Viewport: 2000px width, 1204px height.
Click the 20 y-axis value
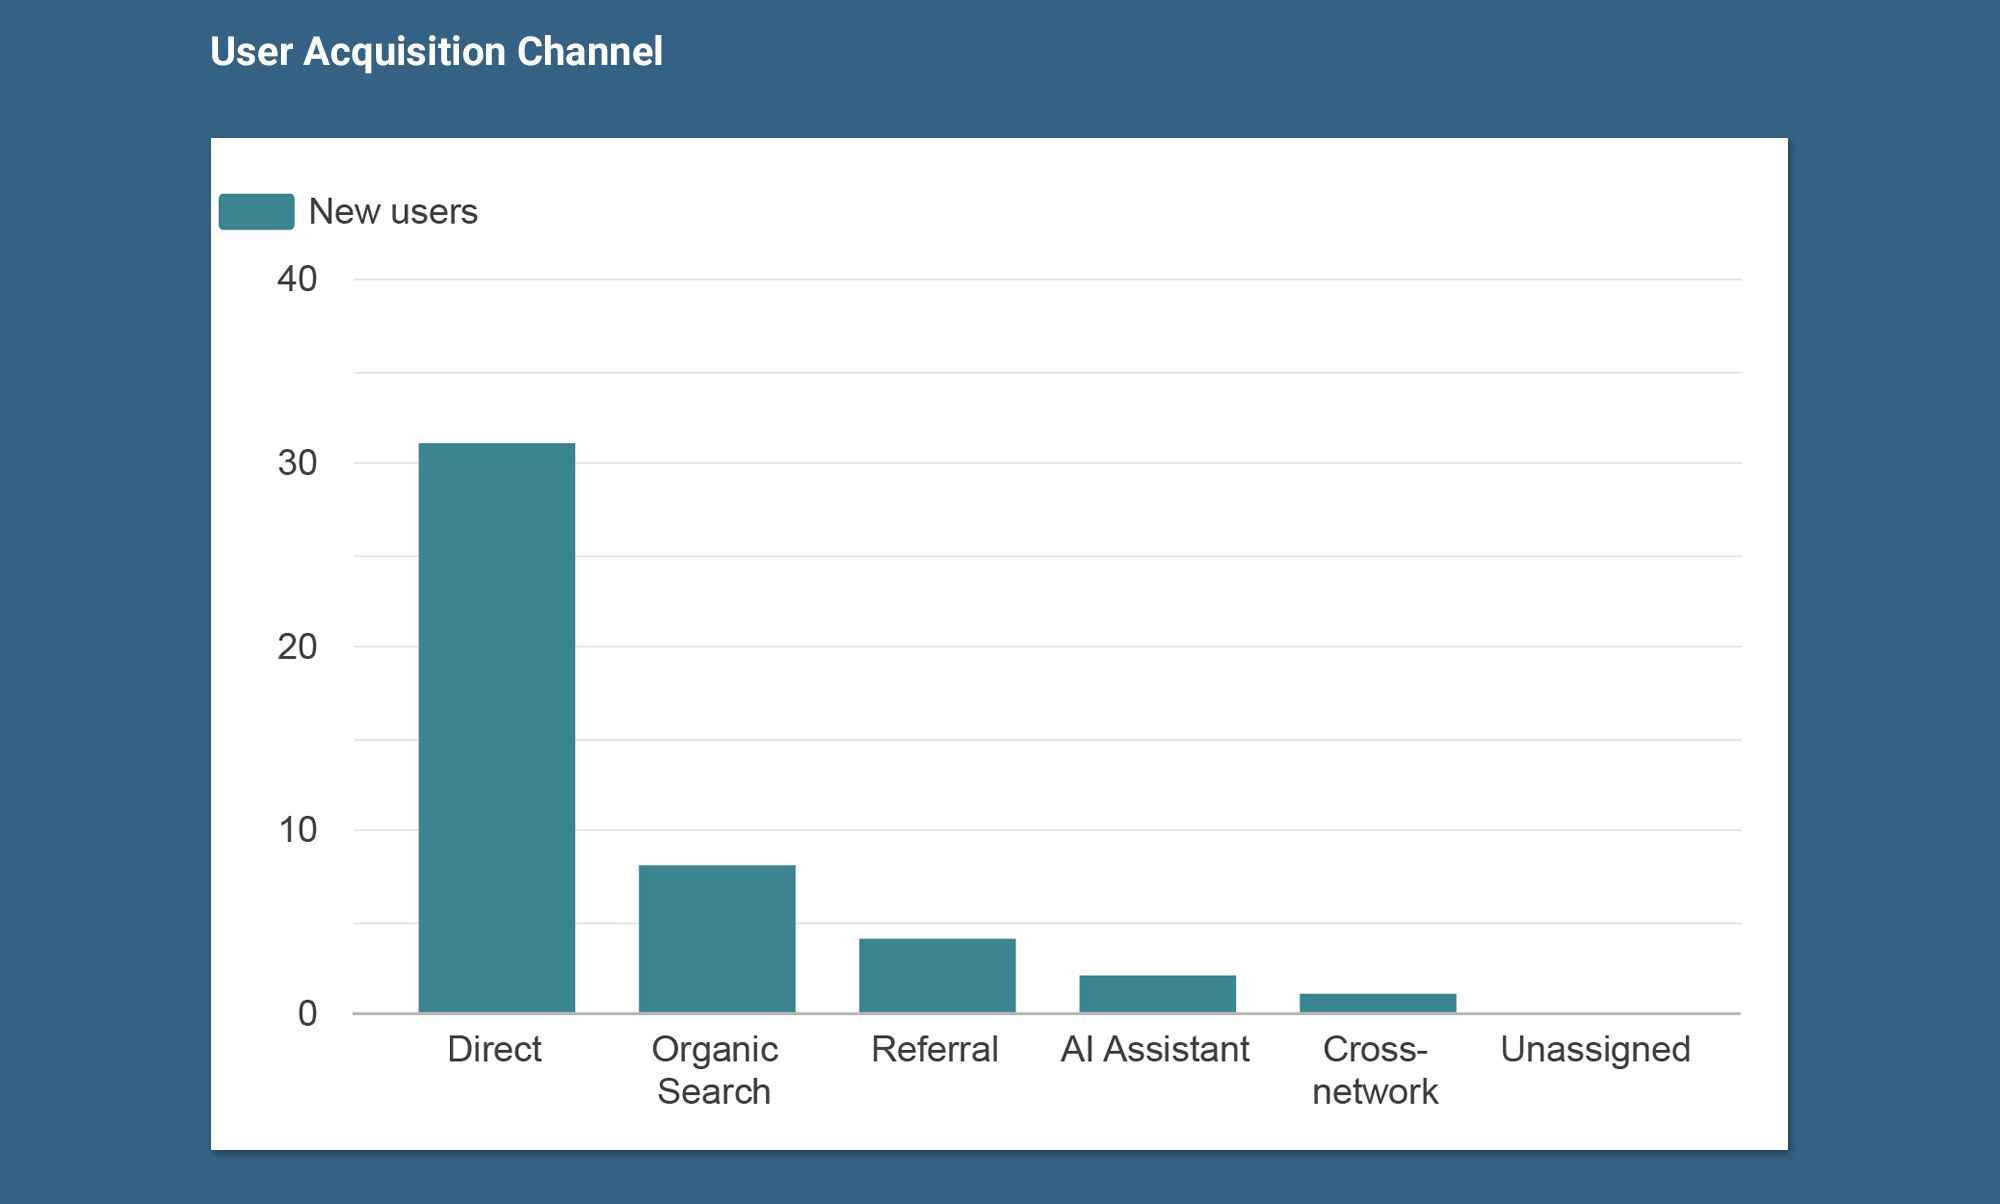[x=297, y=647]
